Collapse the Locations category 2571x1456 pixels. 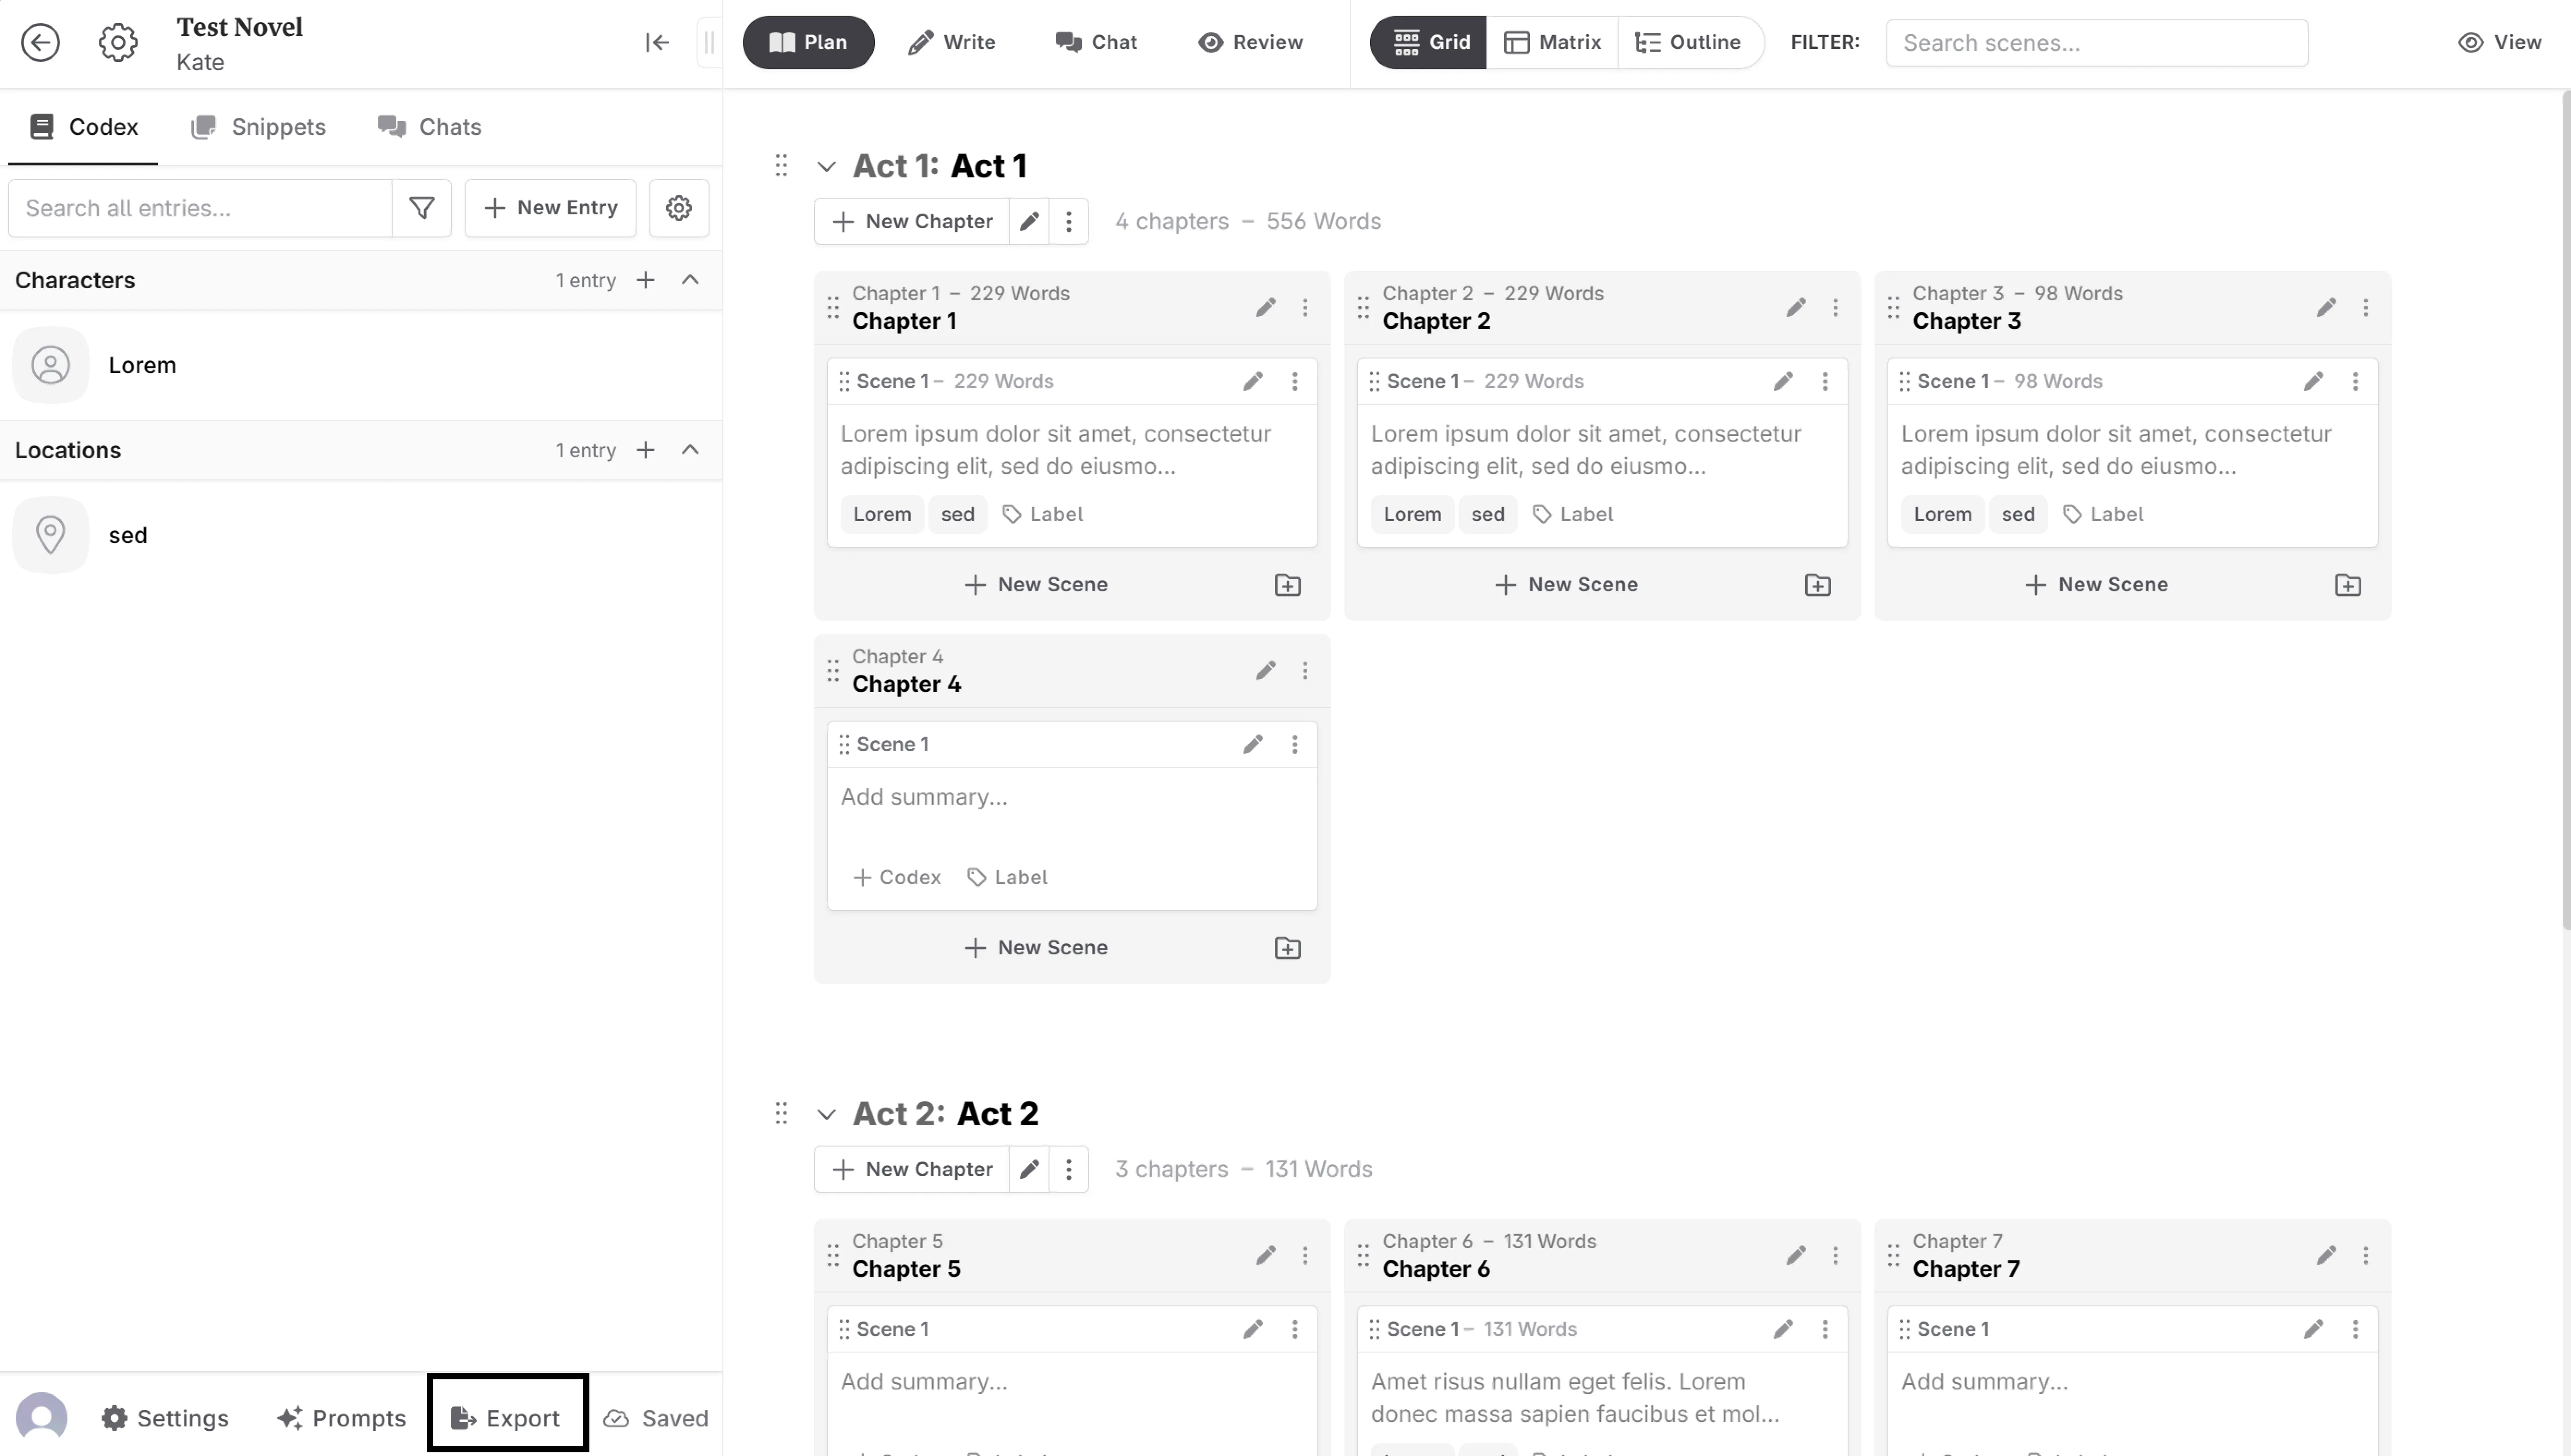tap(690, 450)
